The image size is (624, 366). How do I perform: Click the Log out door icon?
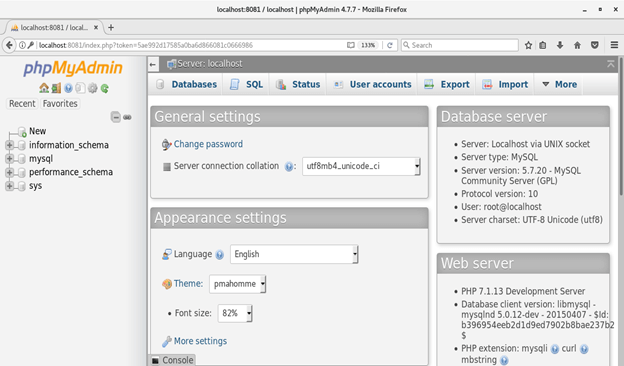(x=56, y=88)
